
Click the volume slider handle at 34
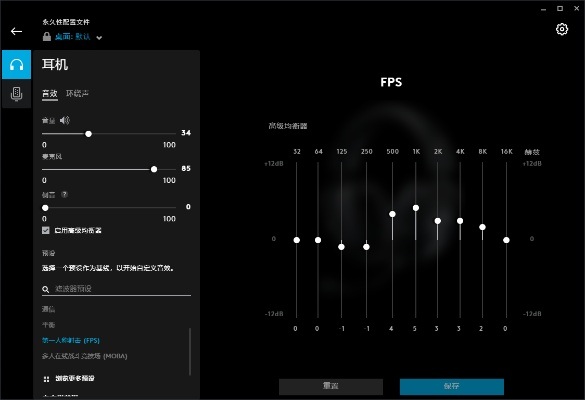click(88, 134)
